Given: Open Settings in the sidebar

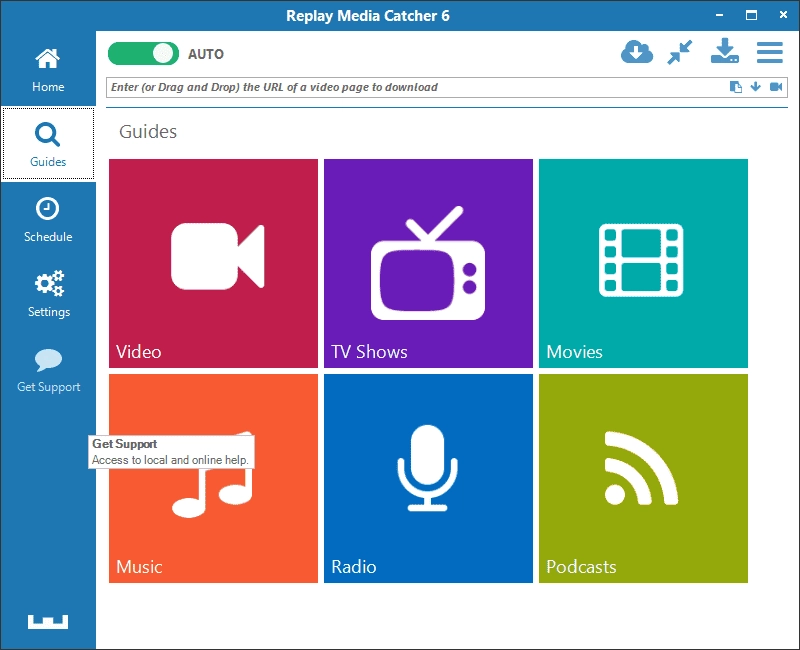Looking at the screenshot, I should 48,294.
